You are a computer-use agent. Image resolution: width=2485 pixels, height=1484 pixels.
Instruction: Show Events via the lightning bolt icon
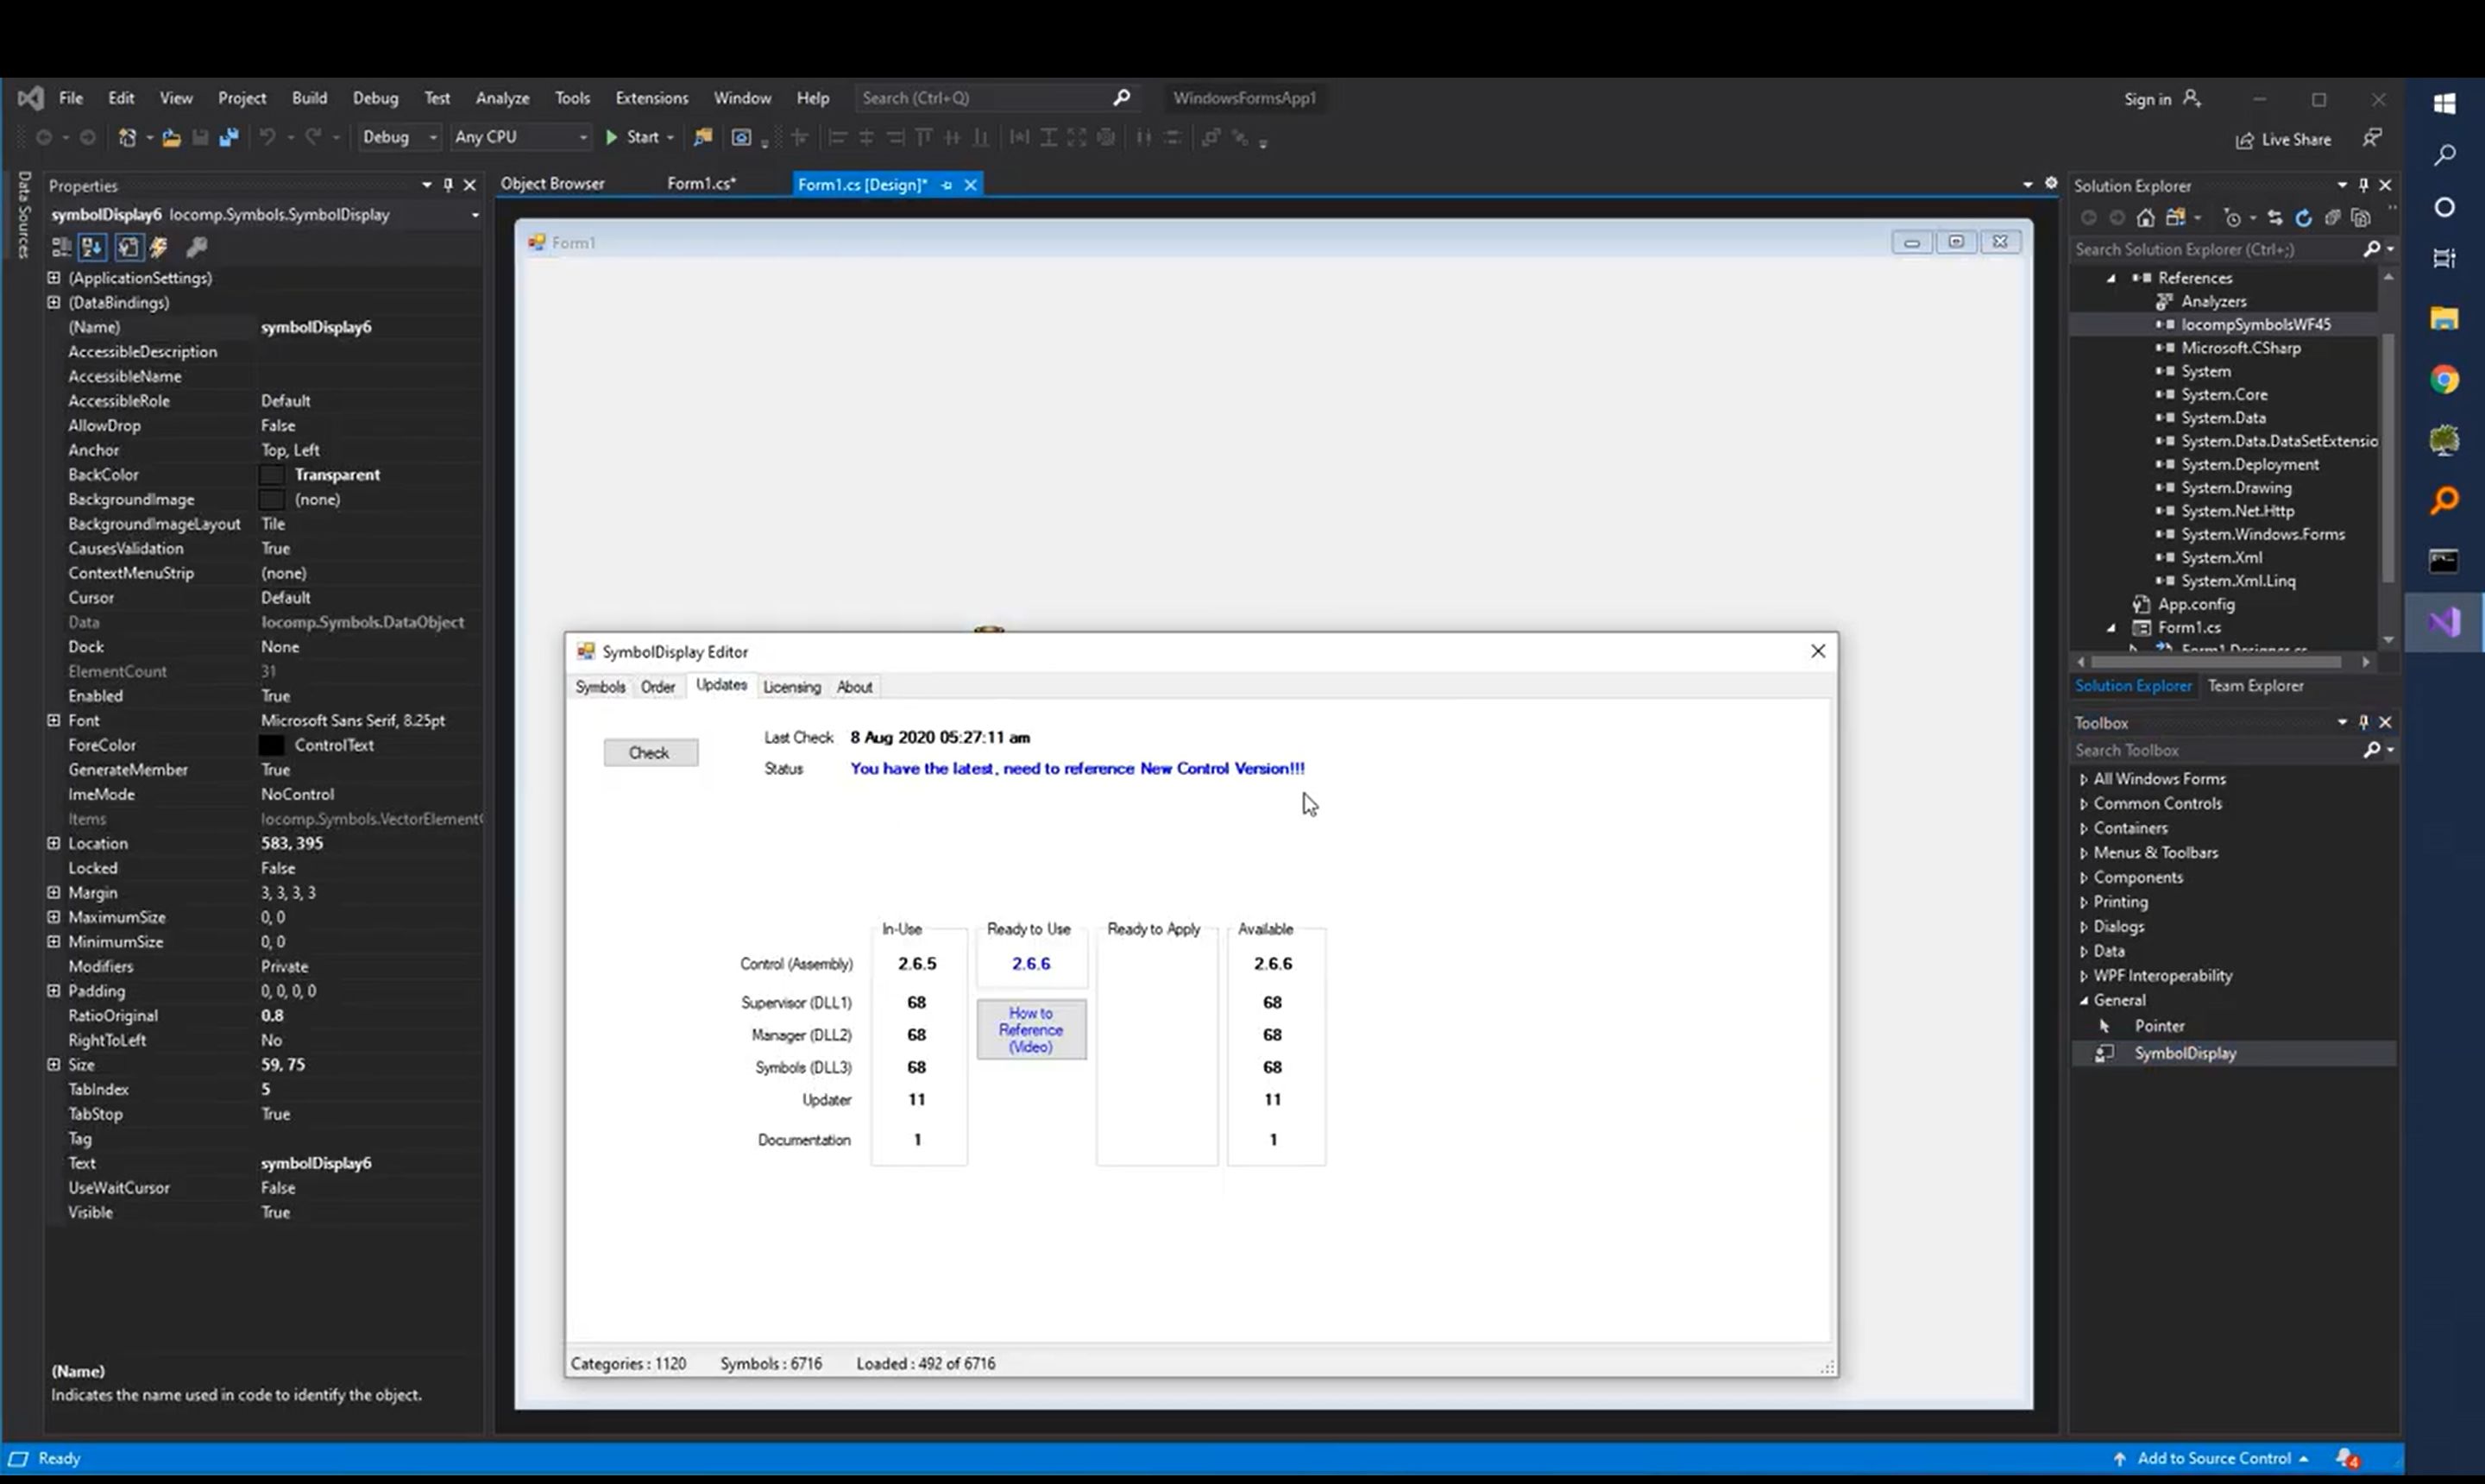tap(159, 247)
